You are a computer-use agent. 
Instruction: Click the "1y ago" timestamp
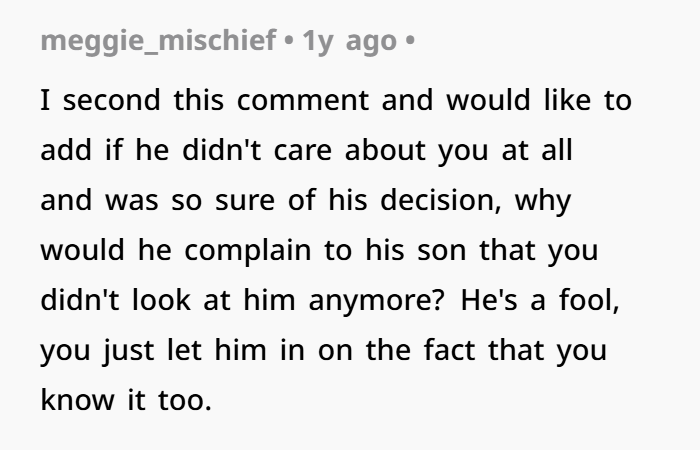(350, 42)
